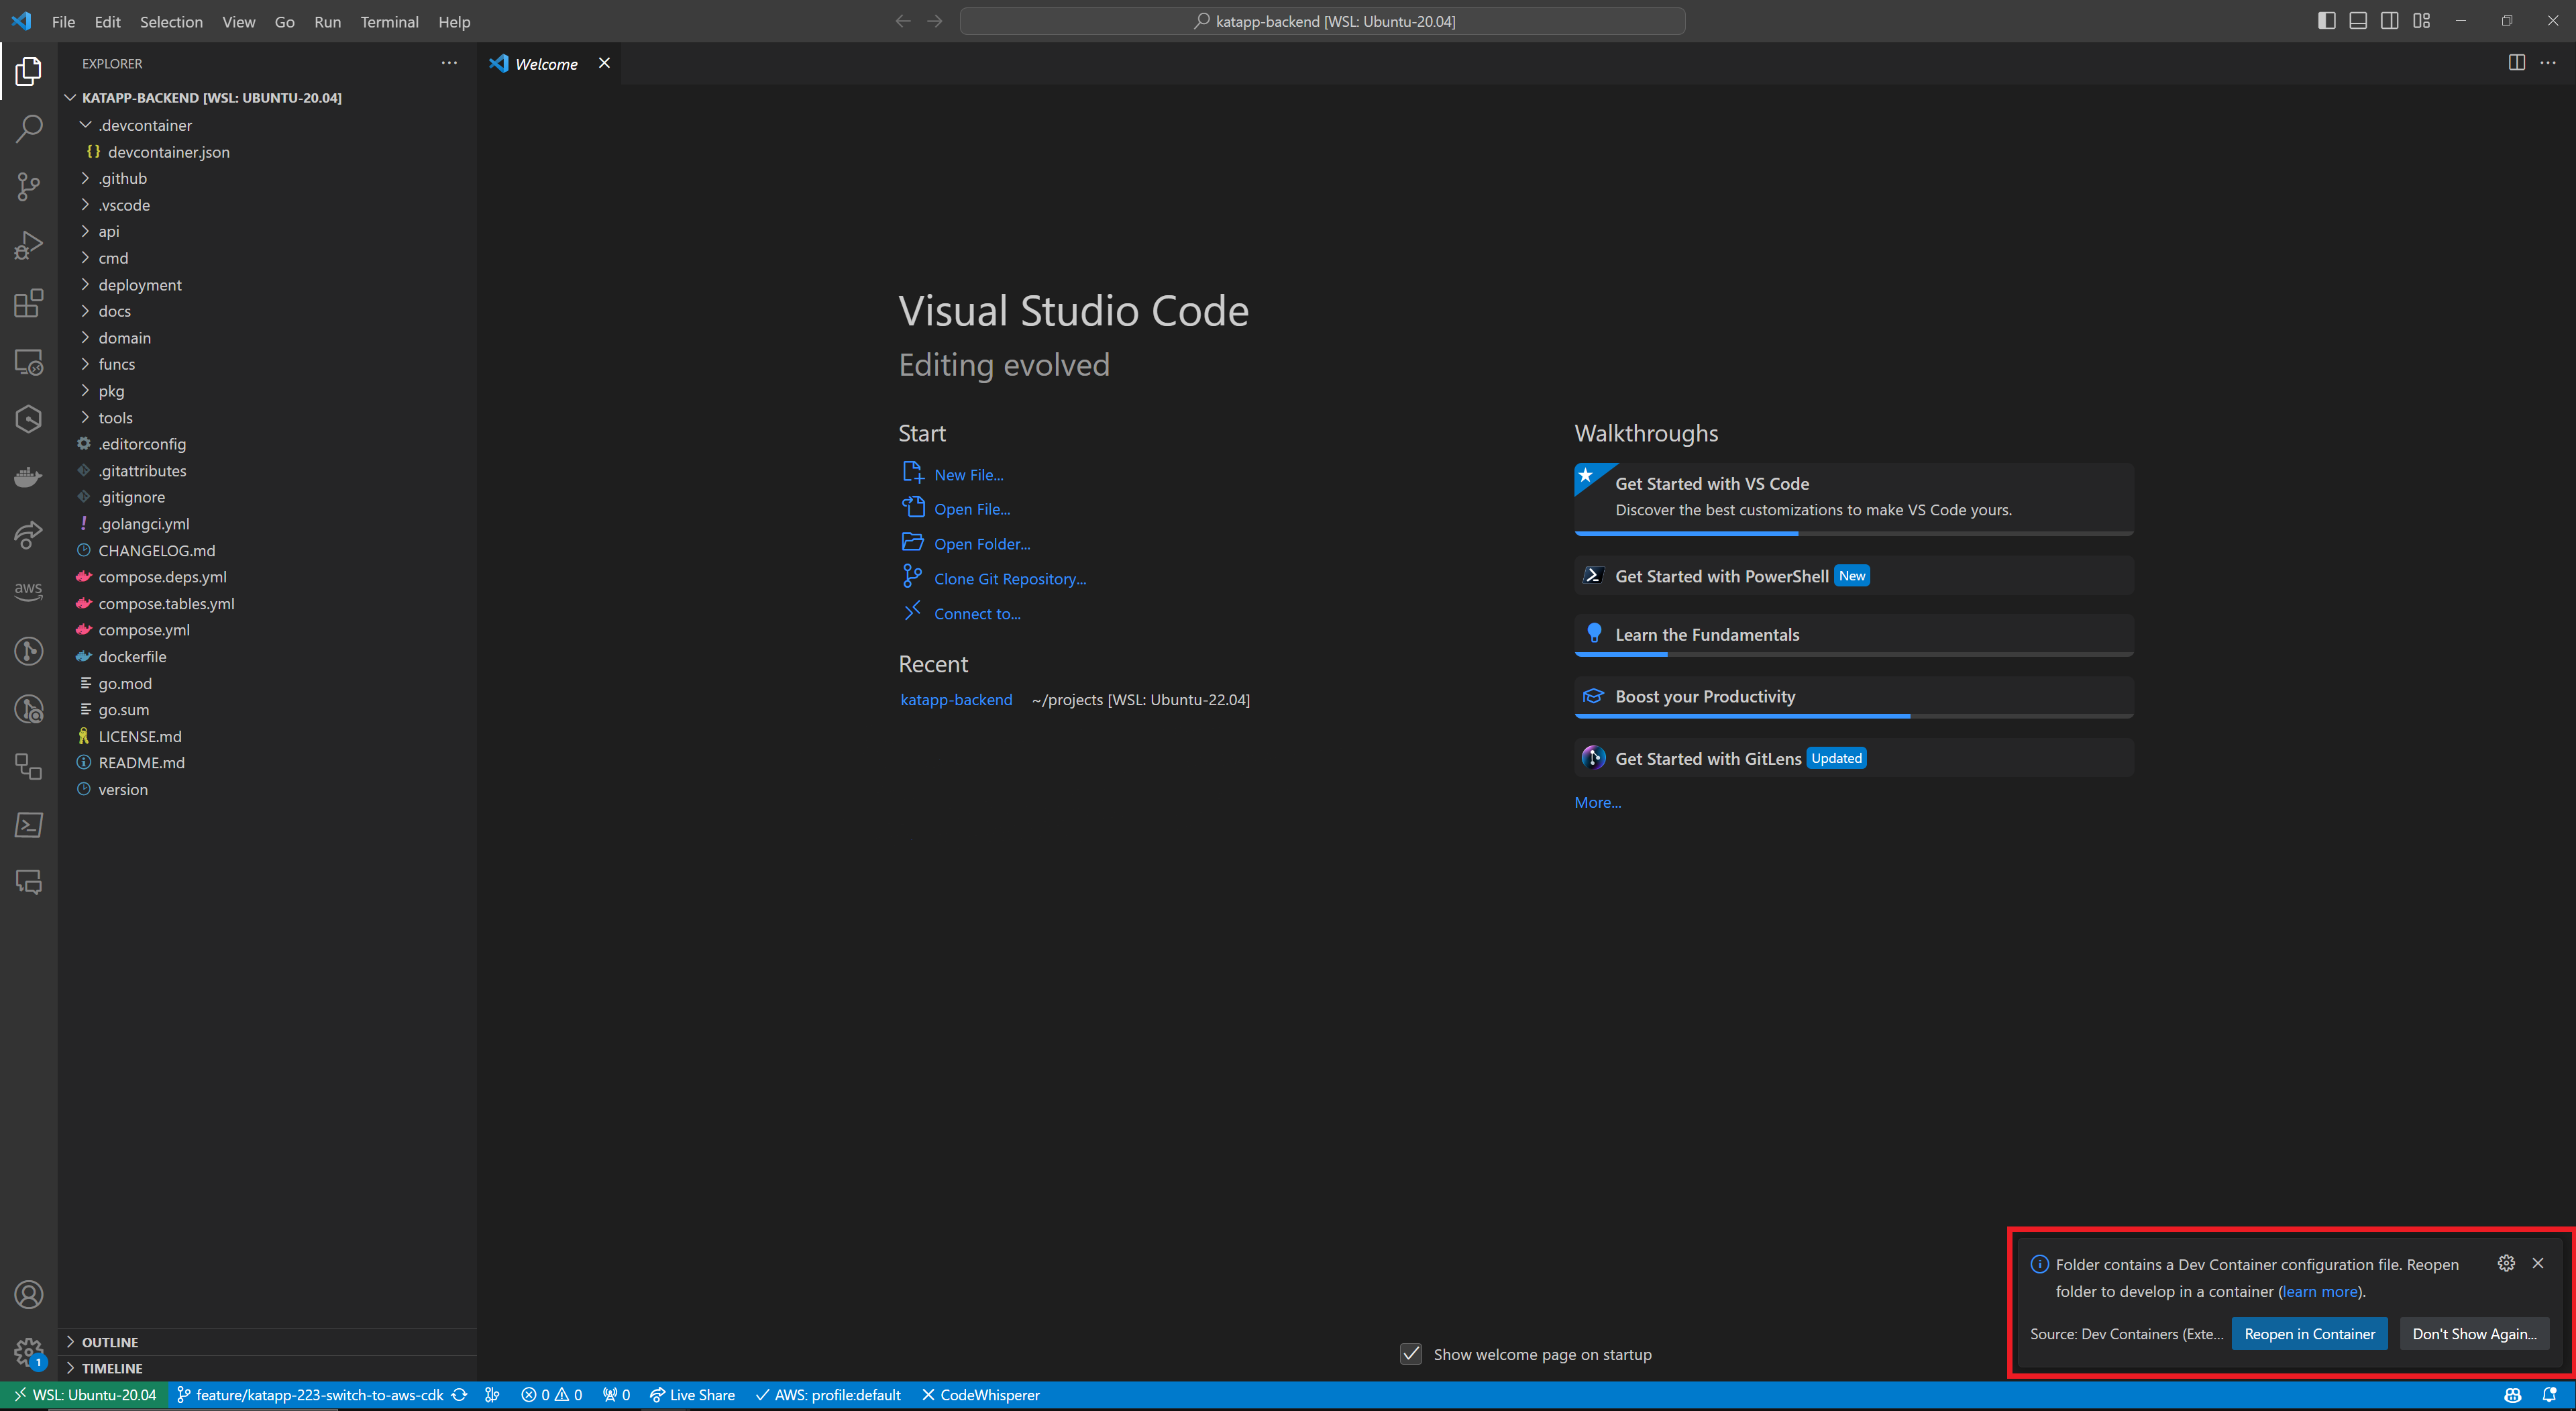Click the WSL: Ubuntu-20.04 remote indicator

point(85,1395)
